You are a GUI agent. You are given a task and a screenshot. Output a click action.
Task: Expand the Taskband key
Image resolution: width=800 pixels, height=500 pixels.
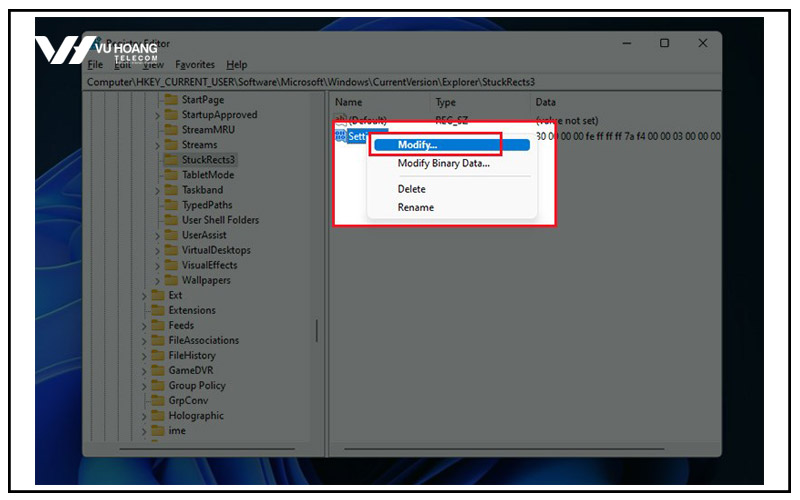(x=157, y=191)
